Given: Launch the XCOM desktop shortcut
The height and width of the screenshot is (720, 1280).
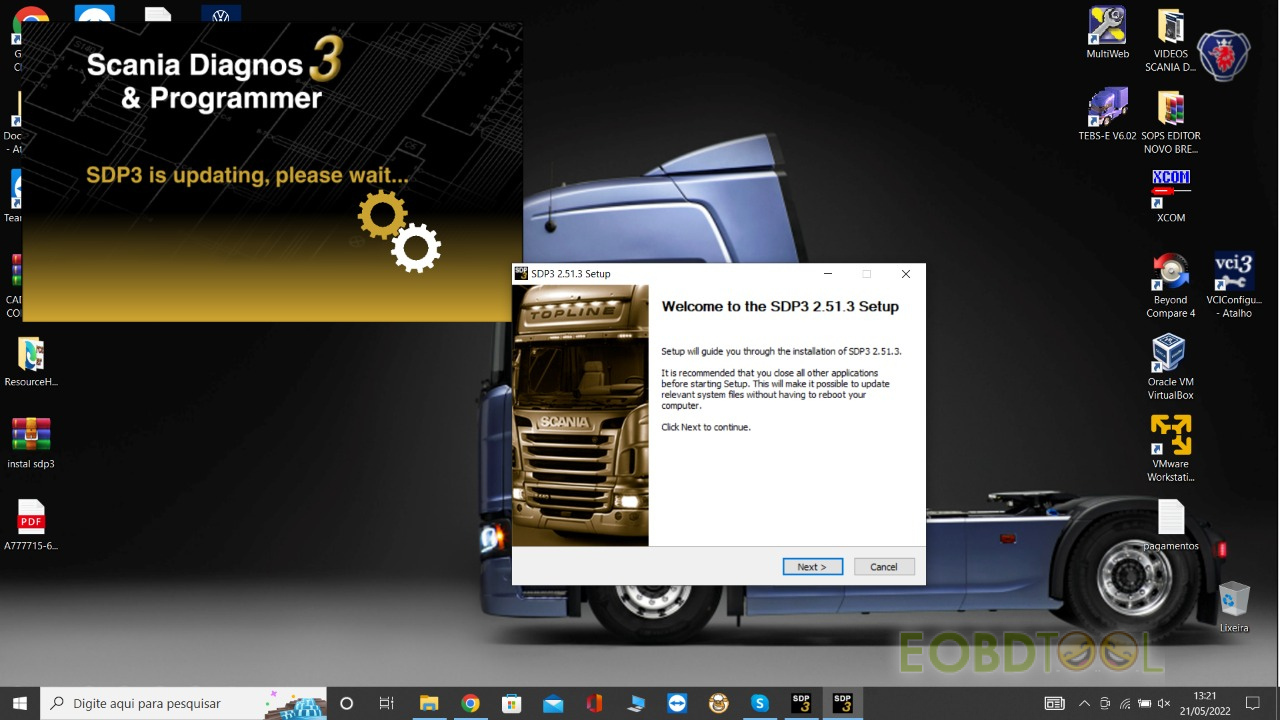Looking at the screenshot, I should [x=1171, y=196].
